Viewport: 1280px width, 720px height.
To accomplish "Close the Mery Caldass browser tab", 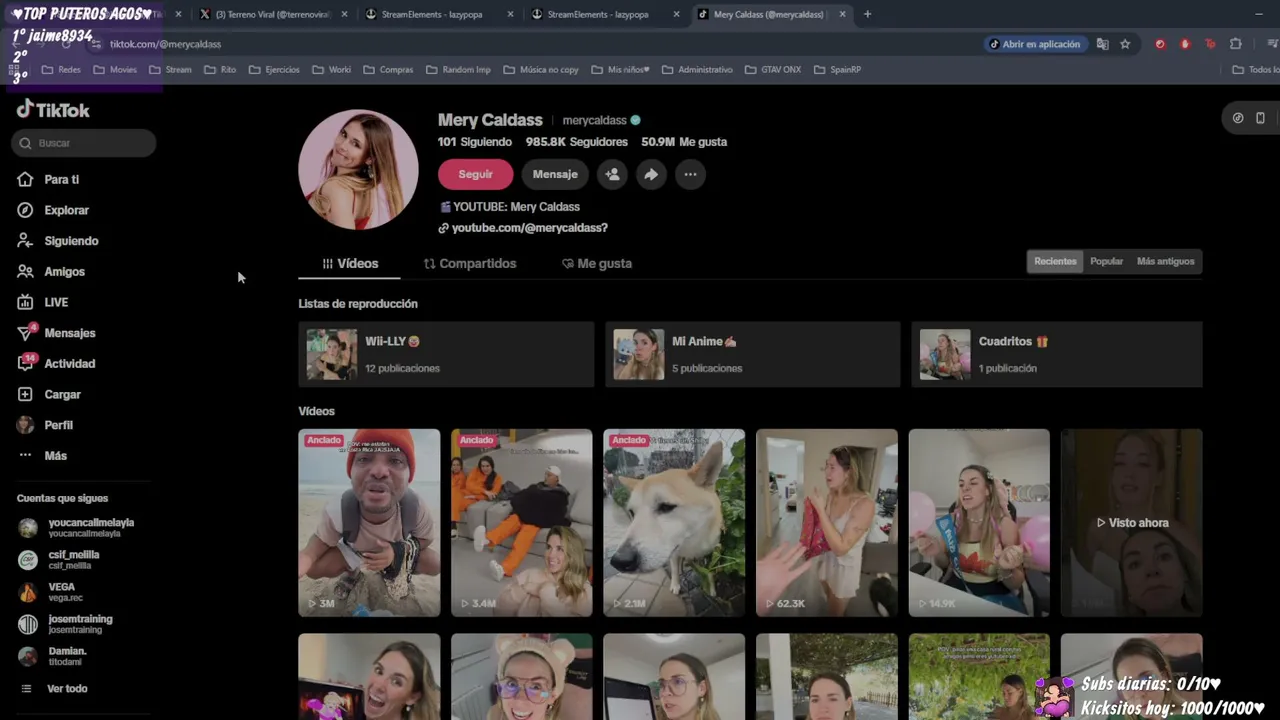I will [842, 14].
